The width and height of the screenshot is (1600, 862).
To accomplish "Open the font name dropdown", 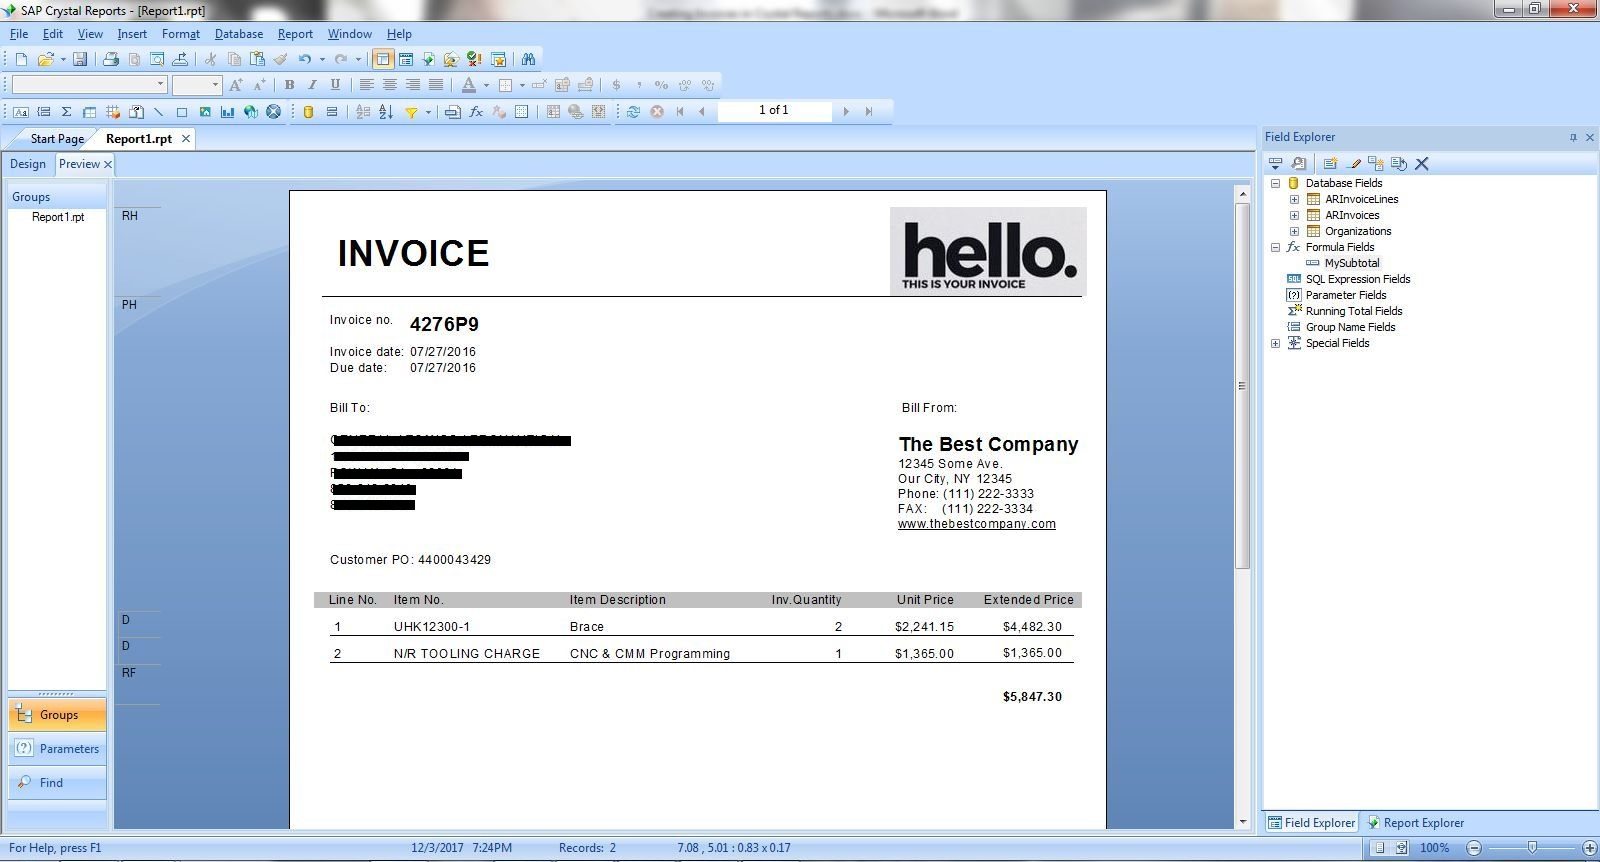I will (x=160, y=85).
